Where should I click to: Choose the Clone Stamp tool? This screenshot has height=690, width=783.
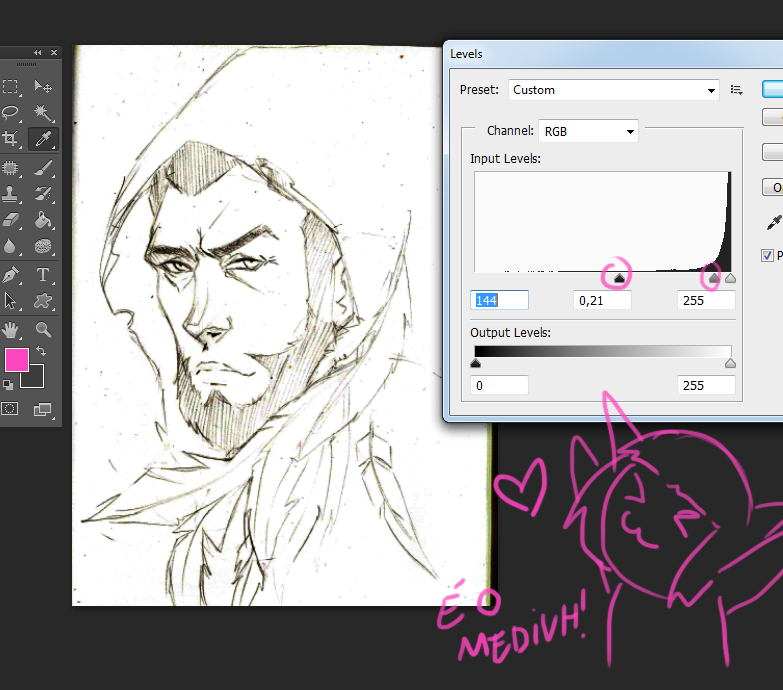tap(11, 194)
